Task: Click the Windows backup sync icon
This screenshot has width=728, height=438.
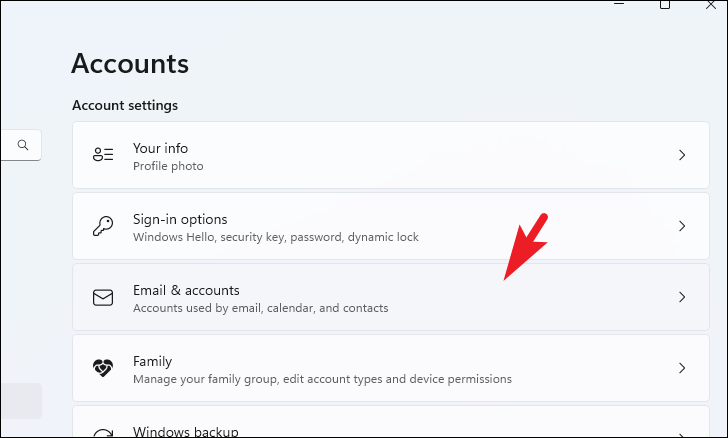Action: tap(103, 432)
